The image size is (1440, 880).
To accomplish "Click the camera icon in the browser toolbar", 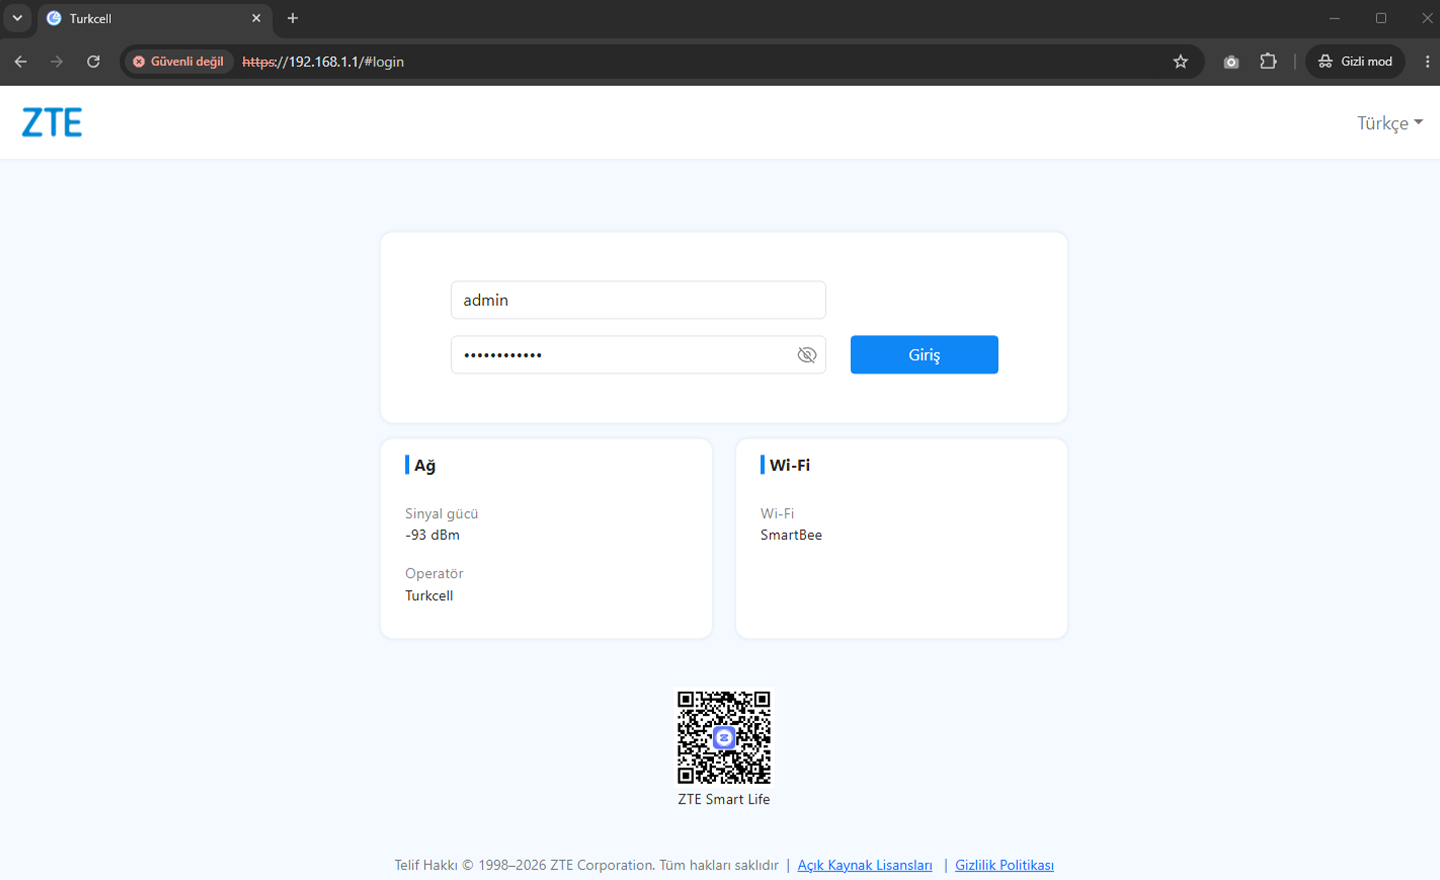I will 1231,61.
